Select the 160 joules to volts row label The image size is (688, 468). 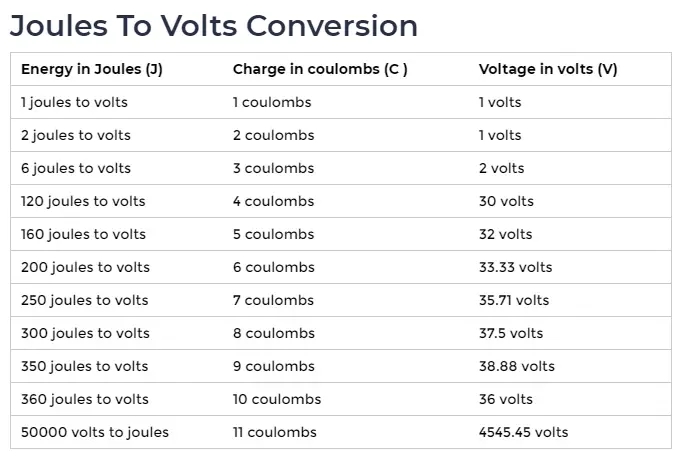[x=83, y=234]
